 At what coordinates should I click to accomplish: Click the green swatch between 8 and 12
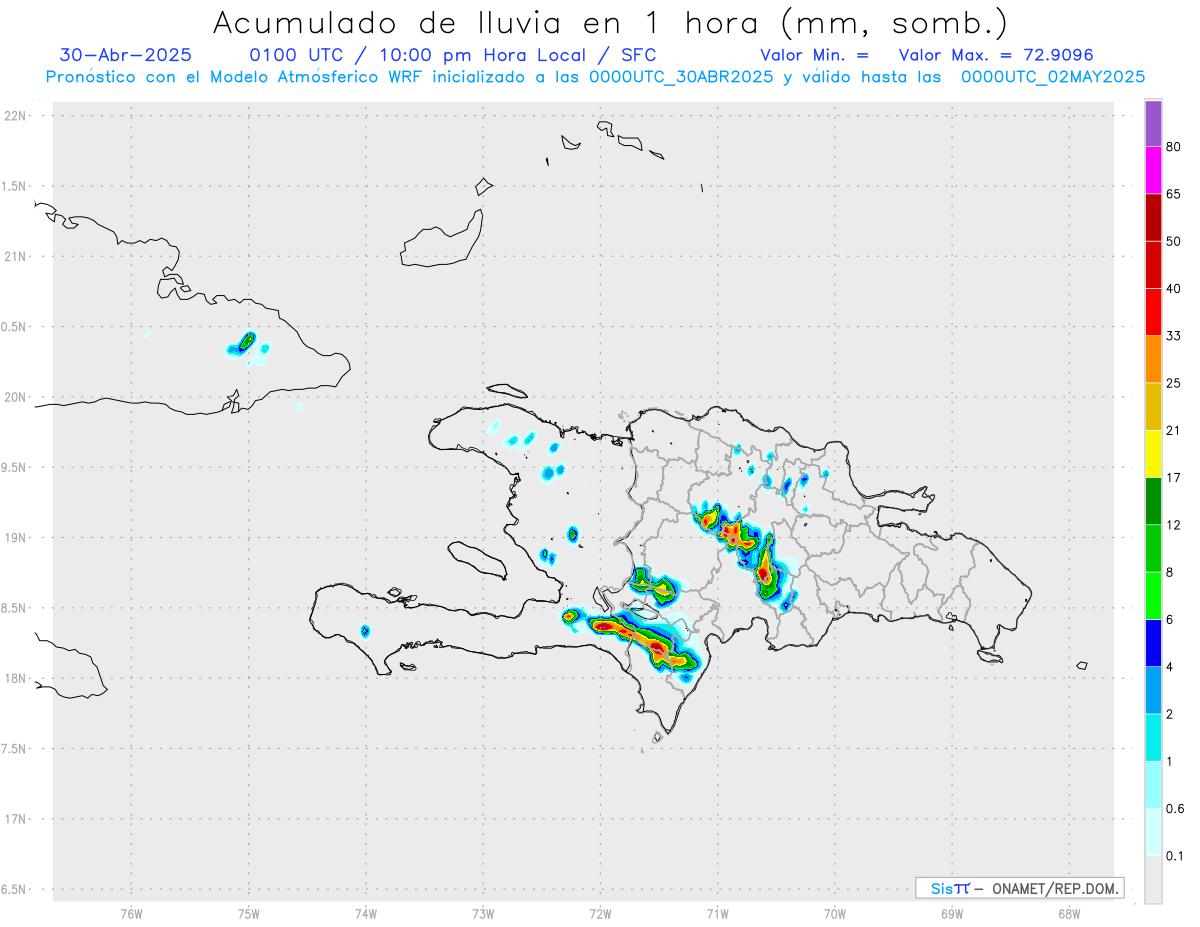pyautogui.click(x=1153, y=549)
